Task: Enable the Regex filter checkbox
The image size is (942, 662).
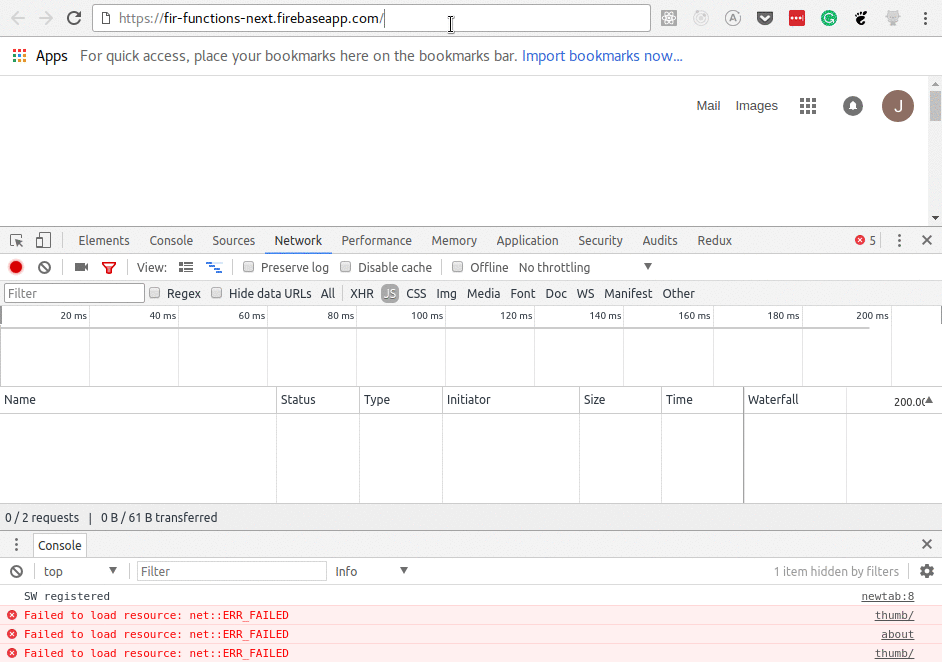Action: coord(154,293)
